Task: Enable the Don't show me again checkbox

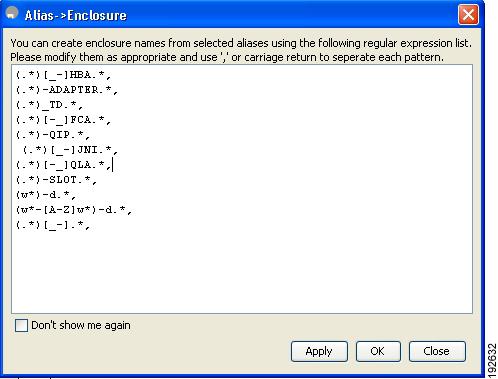Action: tap(21, 325)
